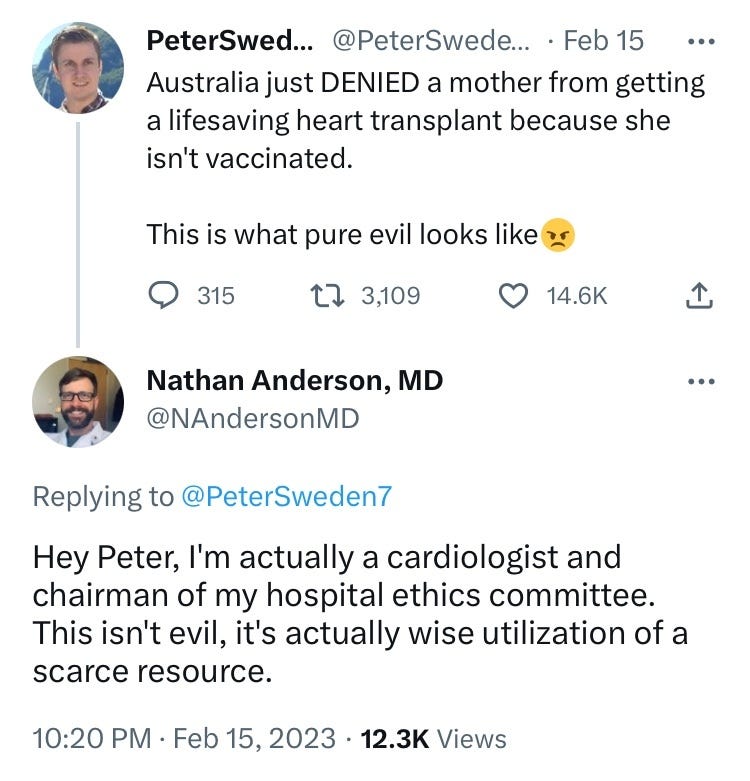This screenshot has height=781, width=750.
Task: Click the 10:20 PM · Feb 15, 2023 timestamp
Action: point(183,738)
